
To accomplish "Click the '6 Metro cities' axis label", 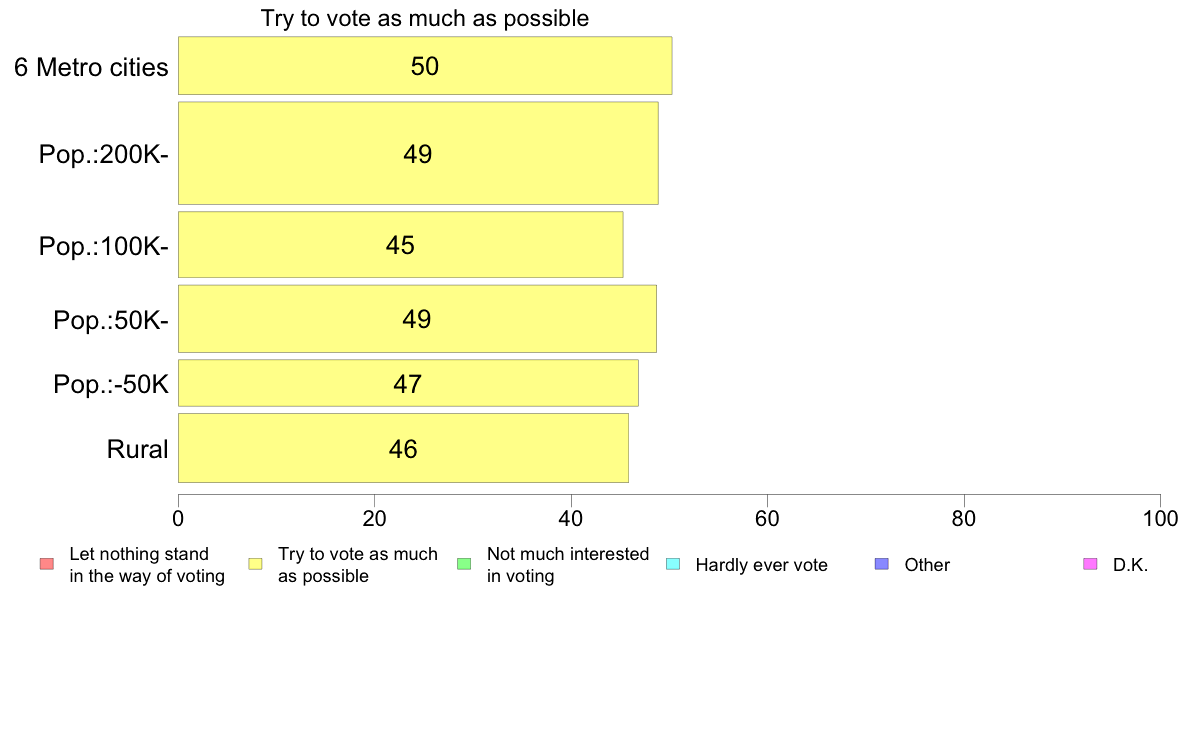I will (x=91, y=67).
